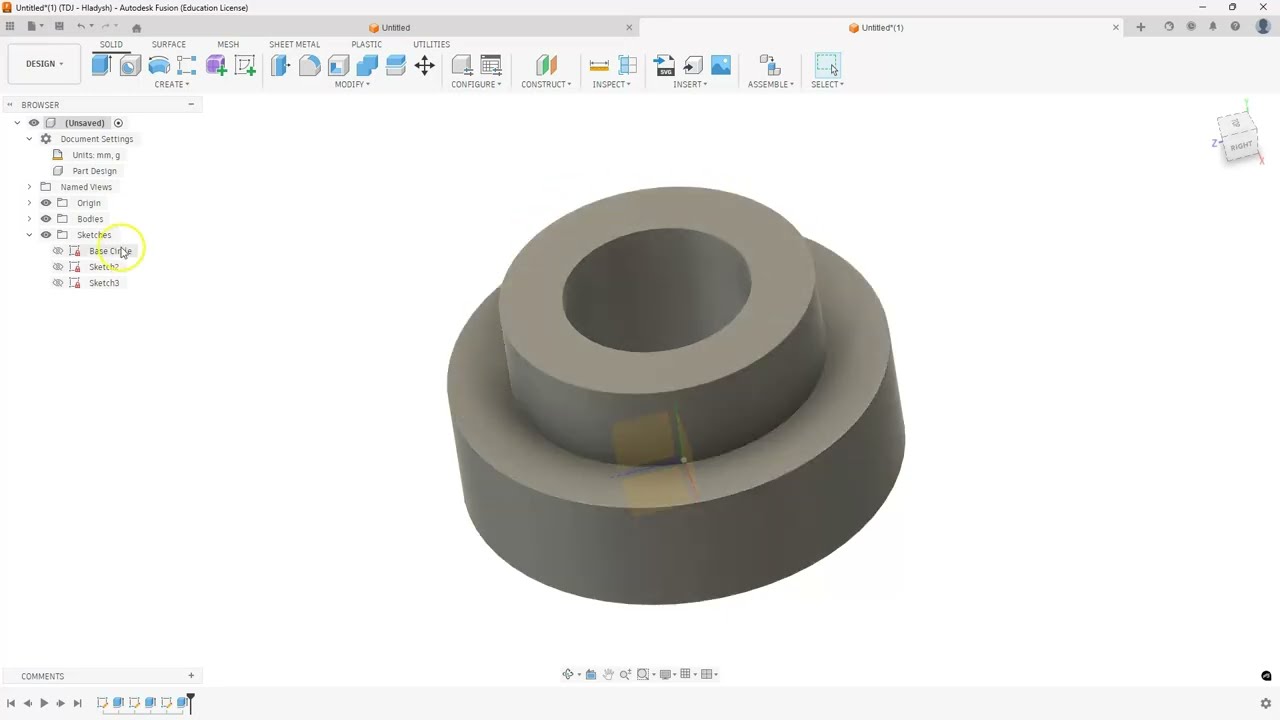The image size is (1280, 720).
Task: Select the Fillet tool
Action: pyautogui.click(x=309, y=66)
